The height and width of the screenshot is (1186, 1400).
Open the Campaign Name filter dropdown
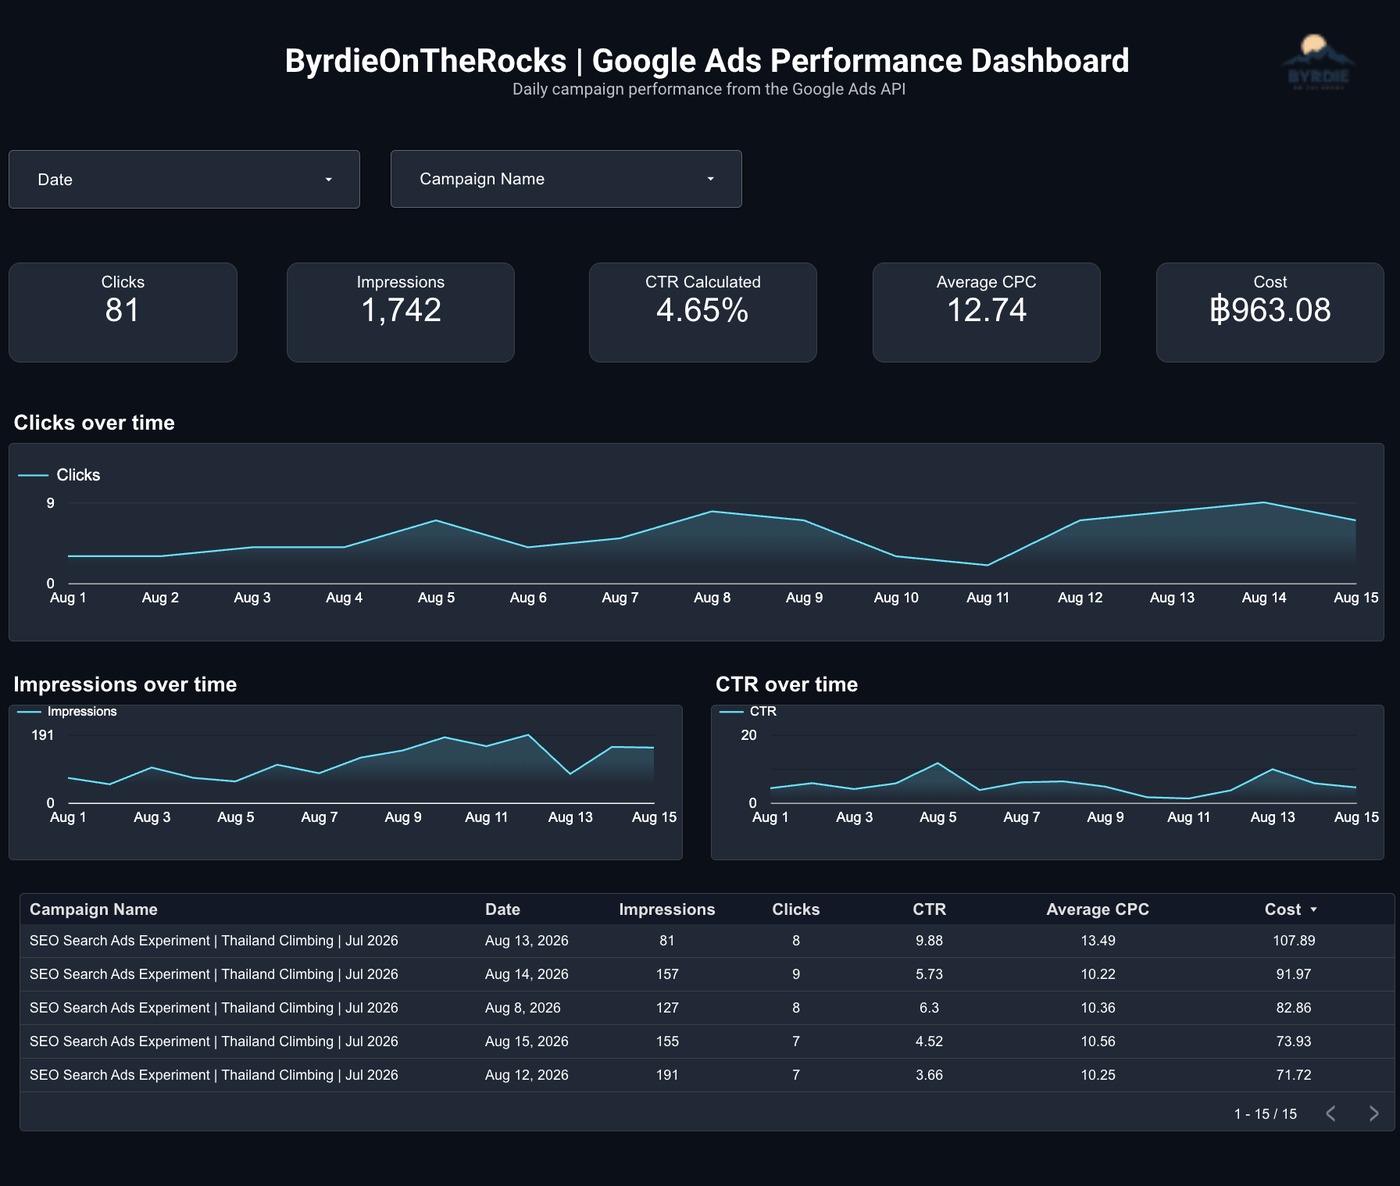566,179
